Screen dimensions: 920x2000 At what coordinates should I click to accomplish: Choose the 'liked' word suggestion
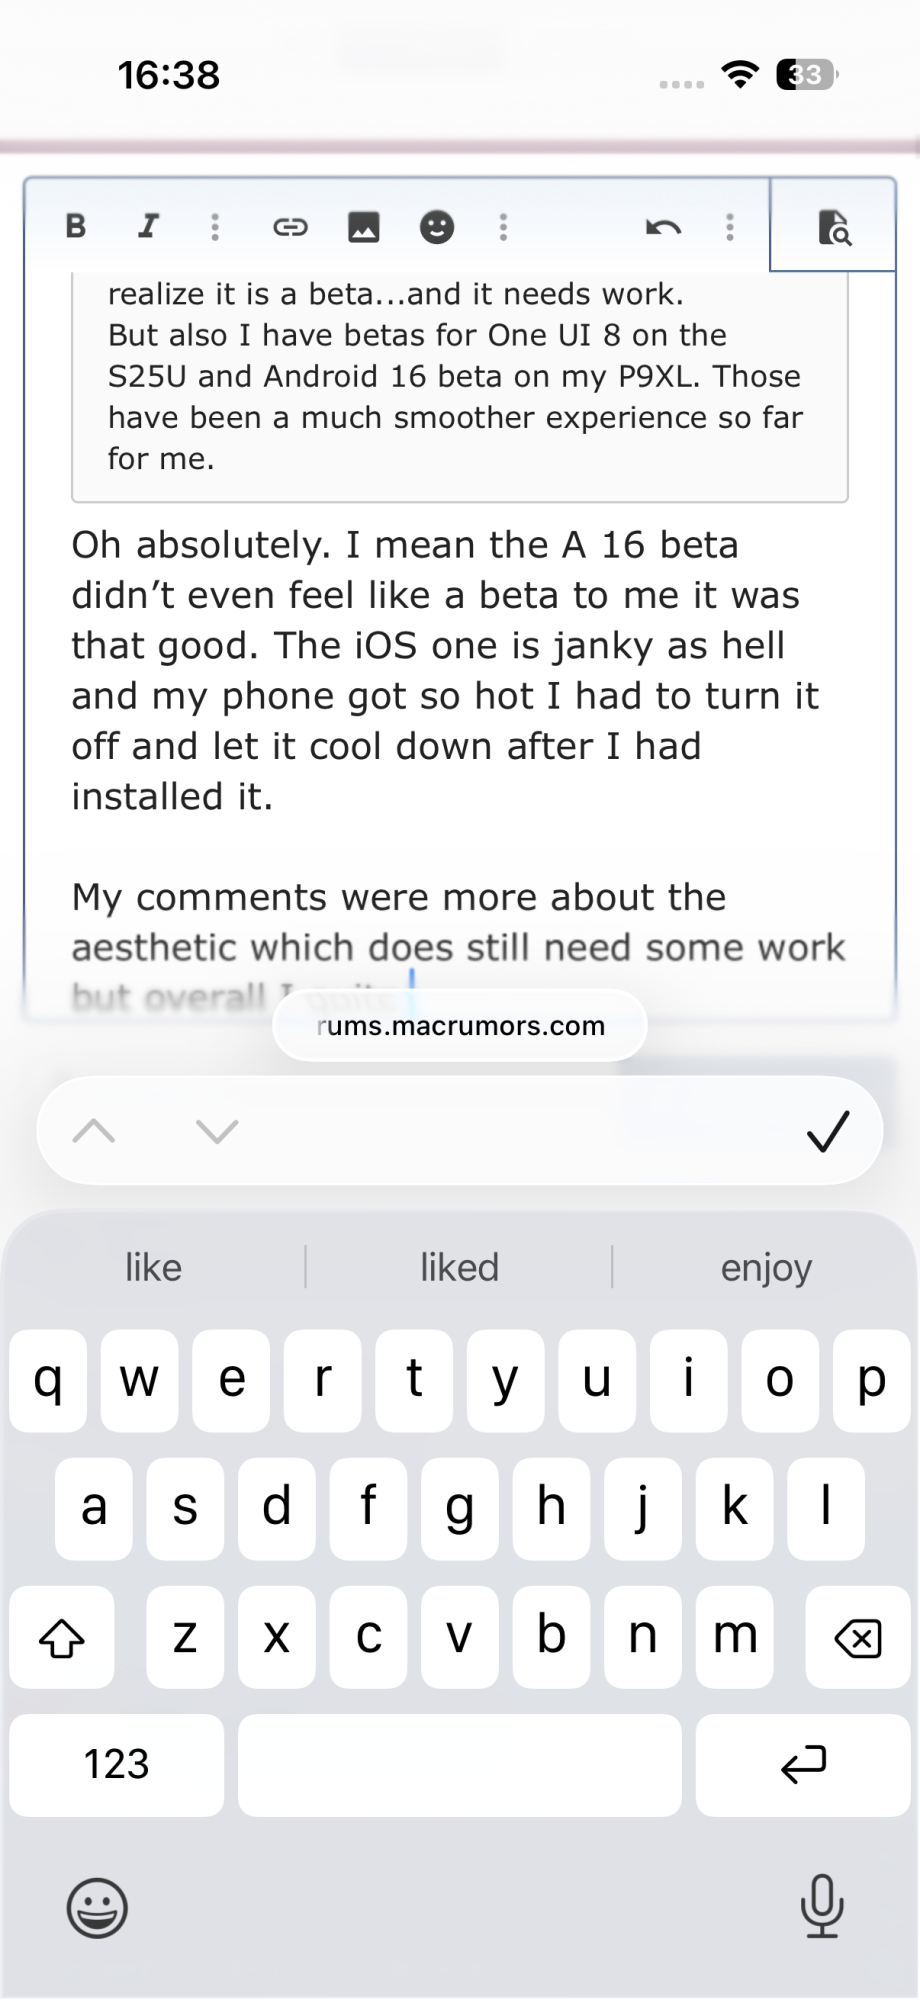pos(459,1267)
